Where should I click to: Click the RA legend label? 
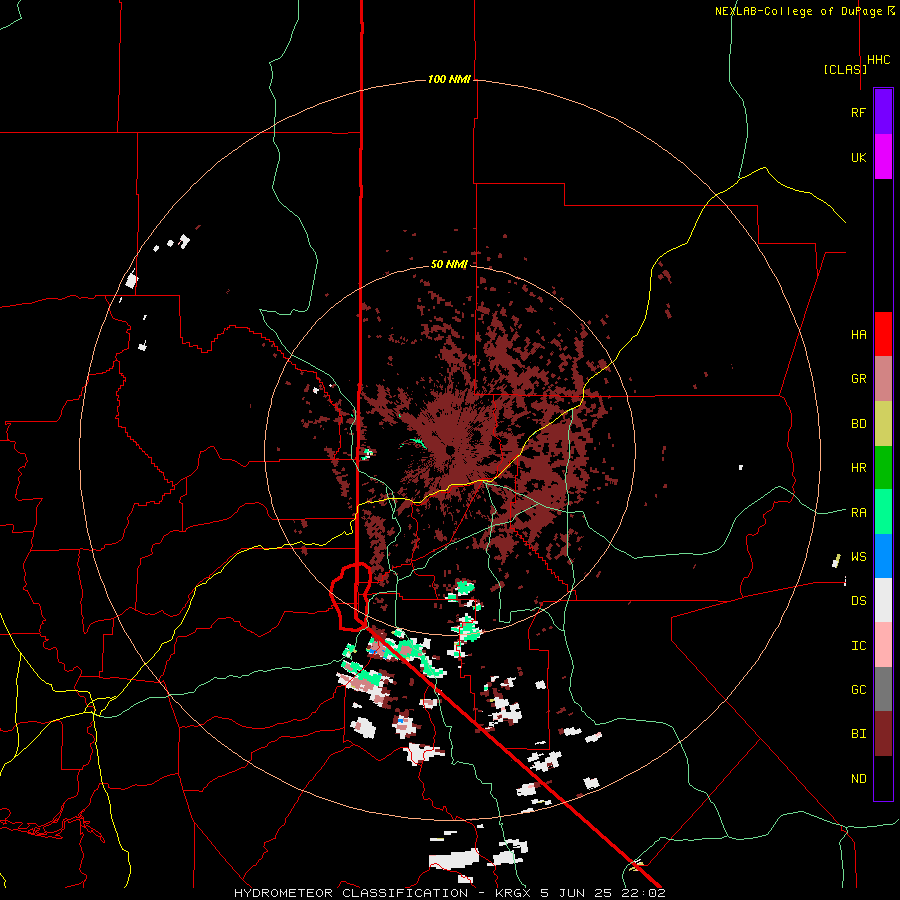858,513
